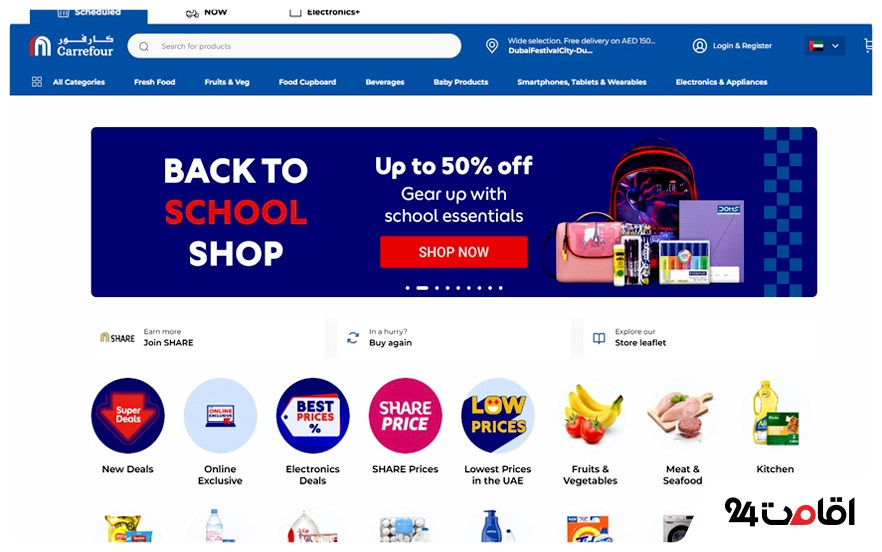Click the Search for products field
Image resolution: width=882 pixels, height=552 pixels.
pyautogui.click(x=294, y=46)
